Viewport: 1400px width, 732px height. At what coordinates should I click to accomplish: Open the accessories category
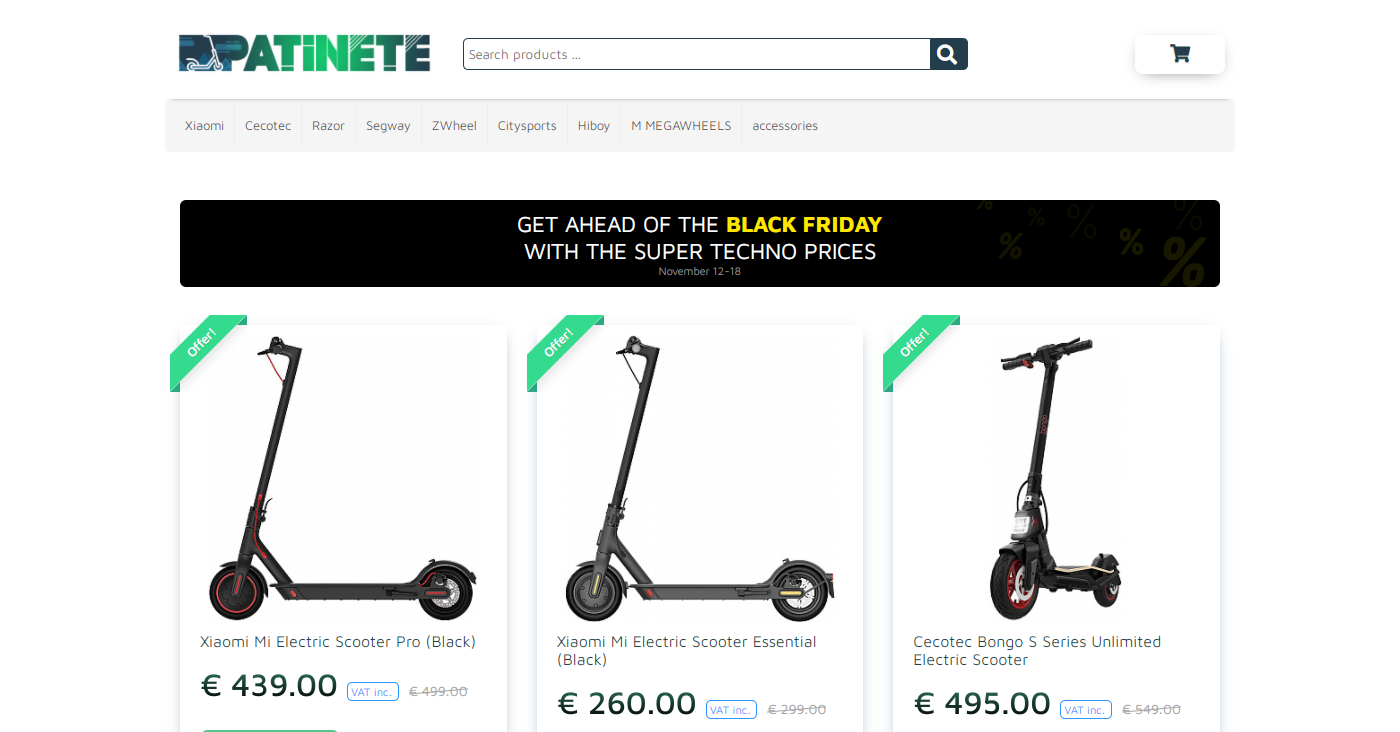[785, 126]
